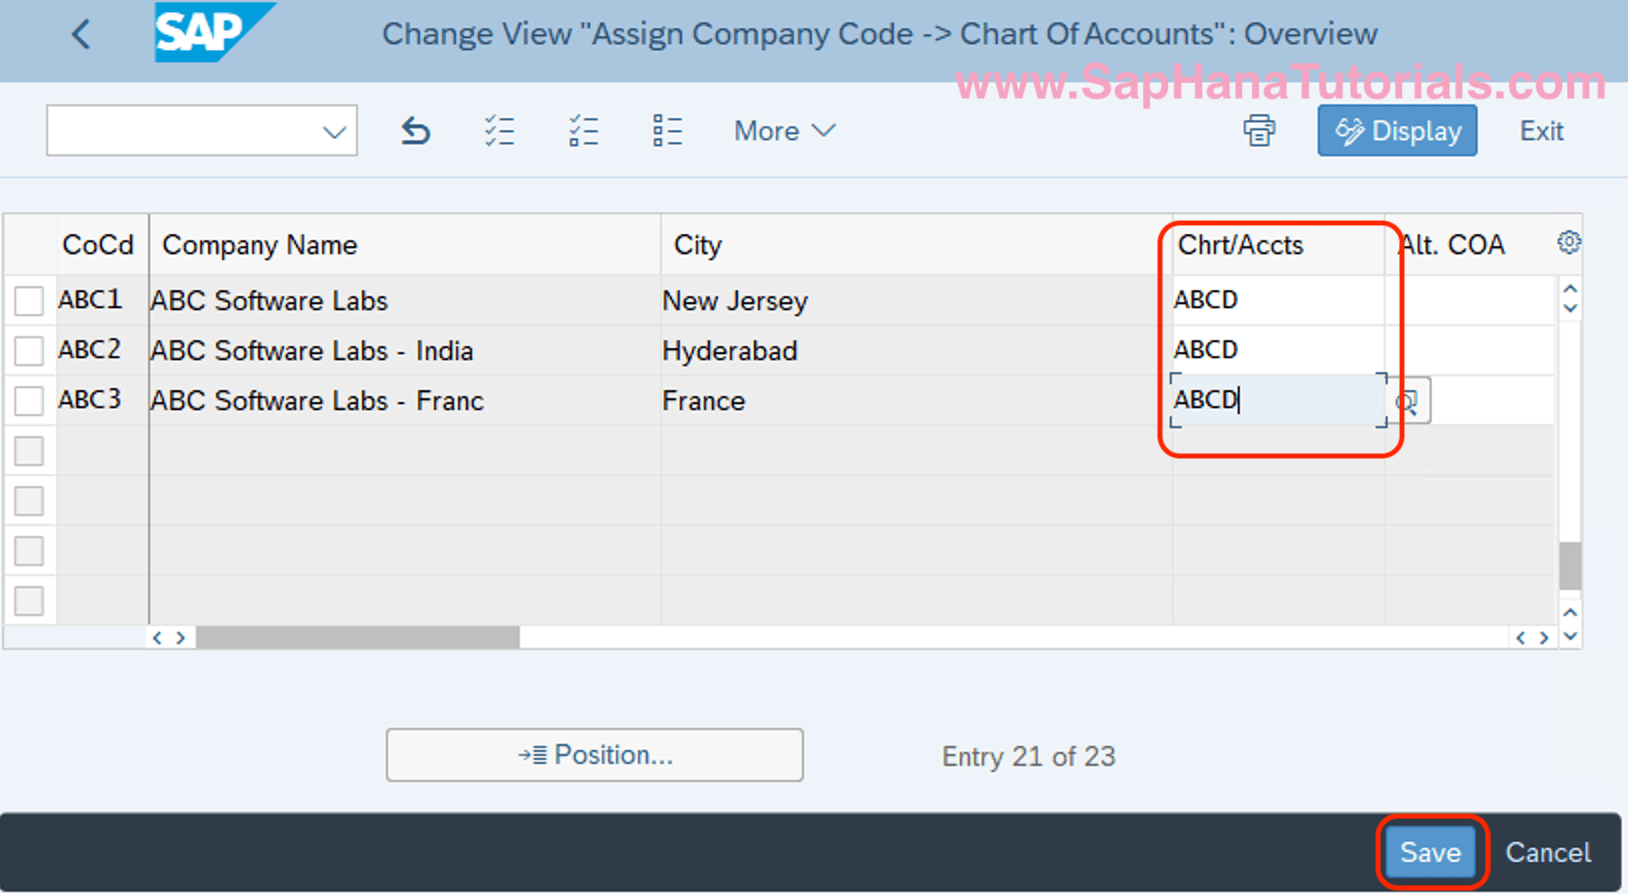Click the SAP logo
This screenshot has width=1628, height=894.
[x=214, y=33]
